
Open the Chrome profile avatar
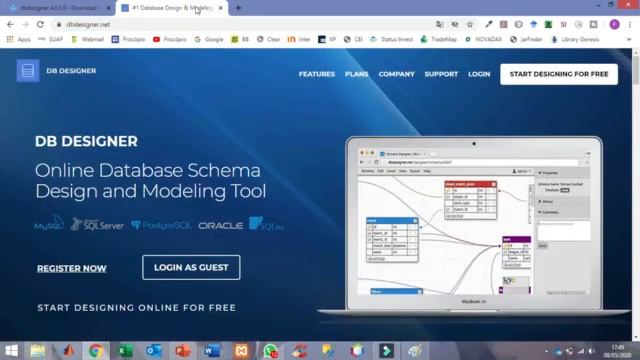tap(614, 24)
